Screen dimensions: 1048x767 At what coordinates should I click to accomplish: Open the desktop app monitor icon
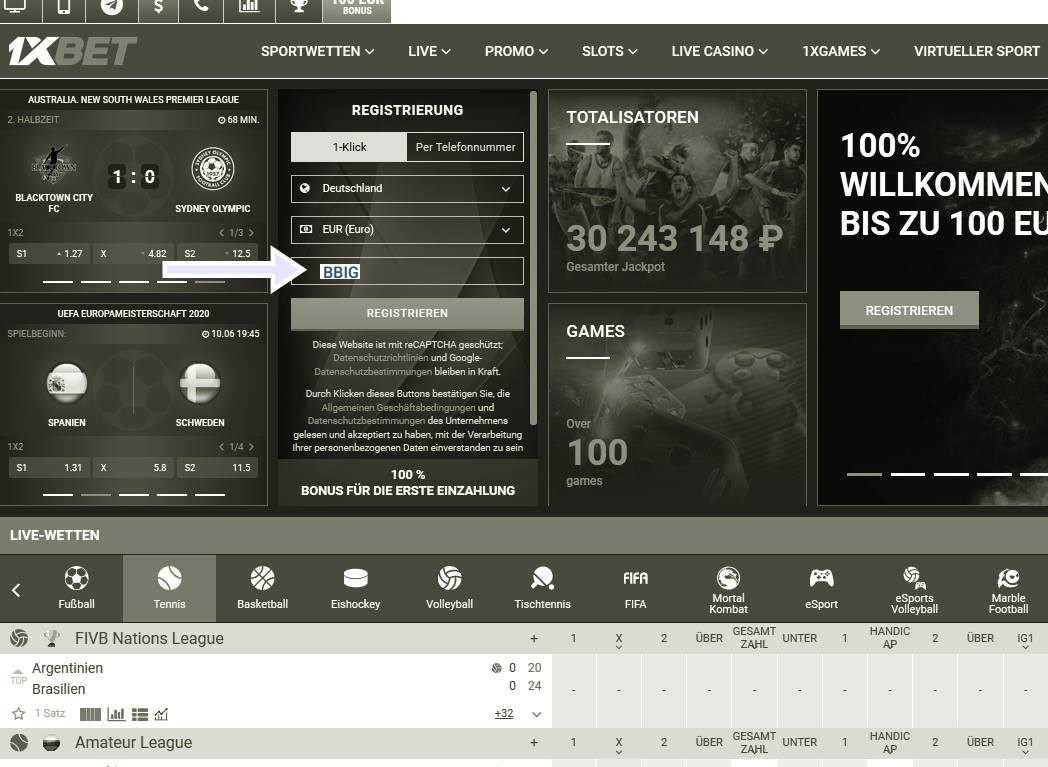click(15, 7)
